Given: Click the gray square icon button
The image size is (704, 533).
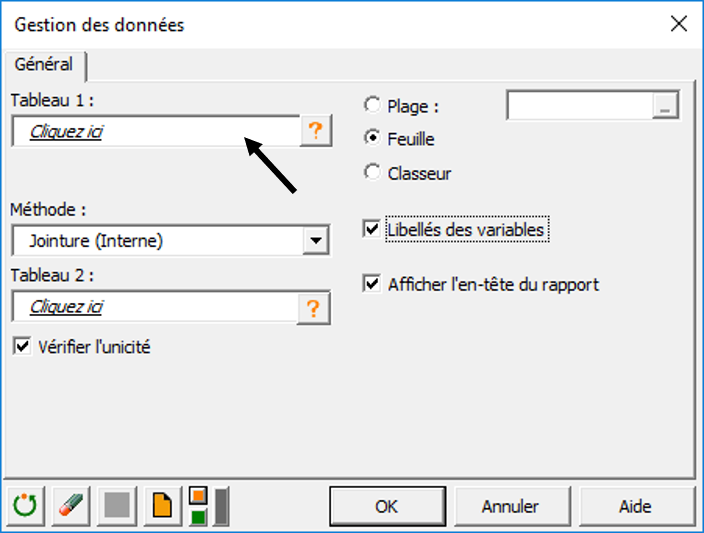Looking at the screenshot, I should click(x=118, y=505).
